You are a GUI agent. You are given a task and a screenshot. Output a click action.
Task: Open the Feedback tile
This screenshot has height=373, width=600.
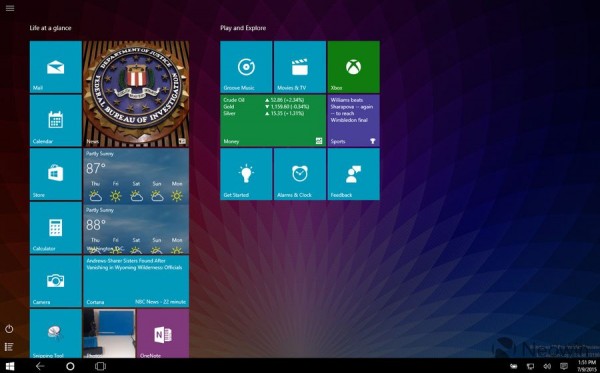354,174
